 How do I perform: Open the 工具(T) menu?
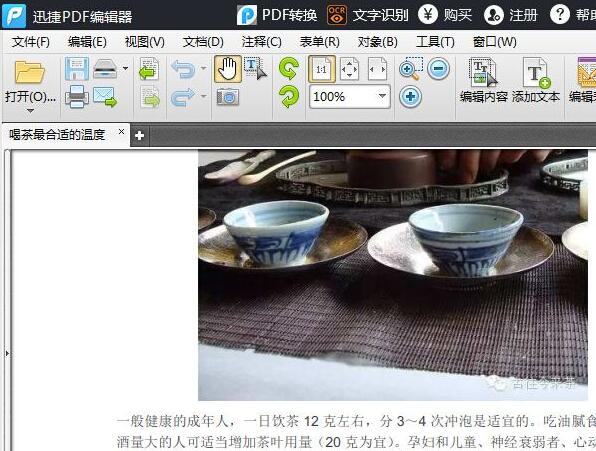(435, 42)
